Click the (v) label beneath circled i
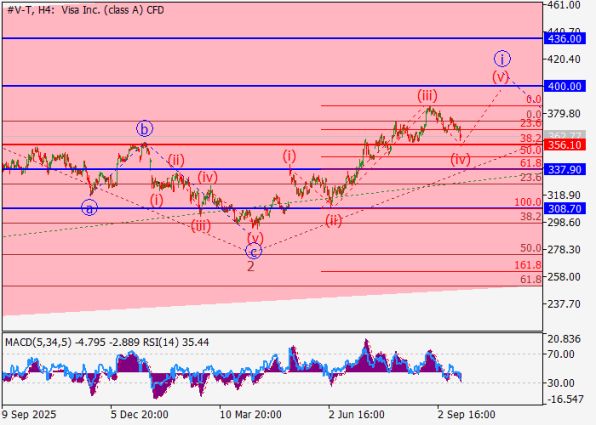 point(500,77)
